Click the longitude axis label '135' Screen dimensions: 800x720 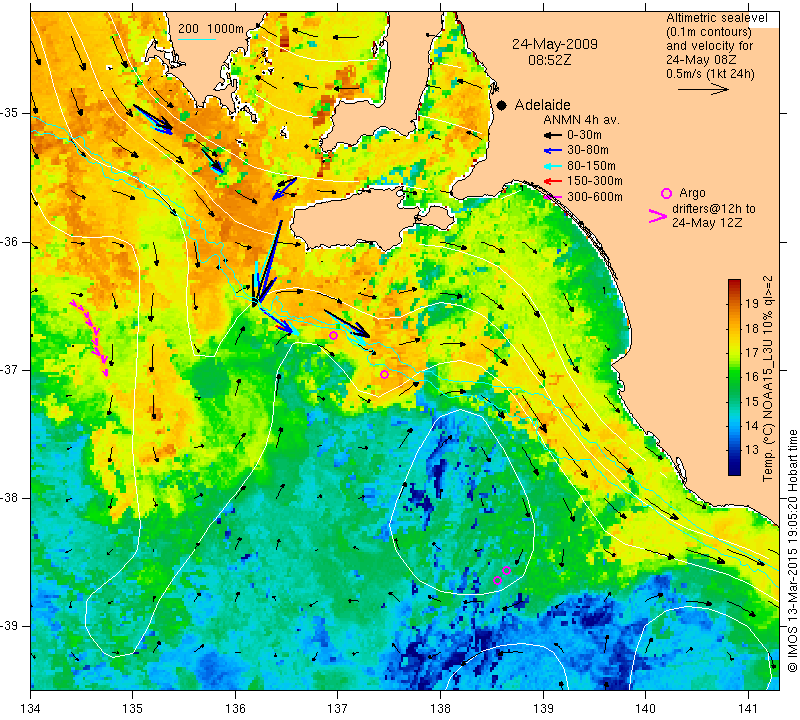pyautogui.click(x=133, y=708)
